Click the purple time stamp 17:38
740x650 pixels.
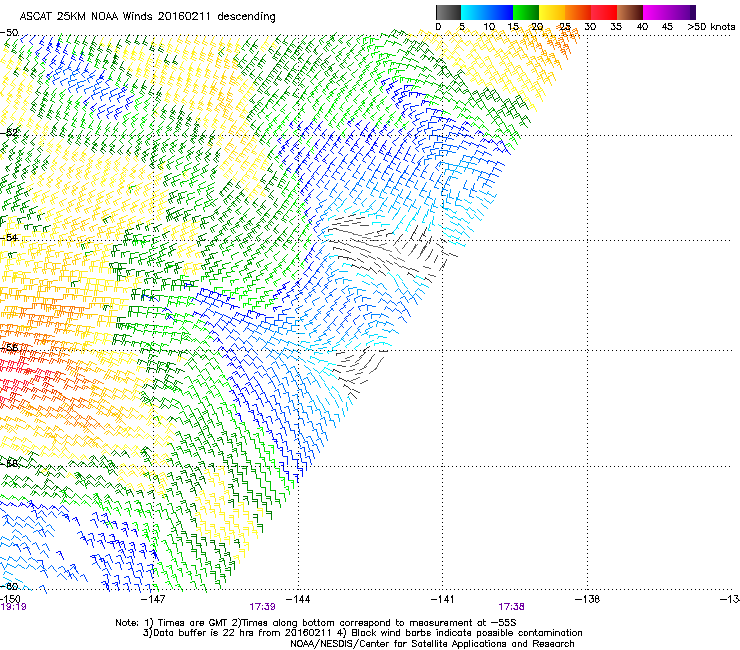click(x=512, y=607)
